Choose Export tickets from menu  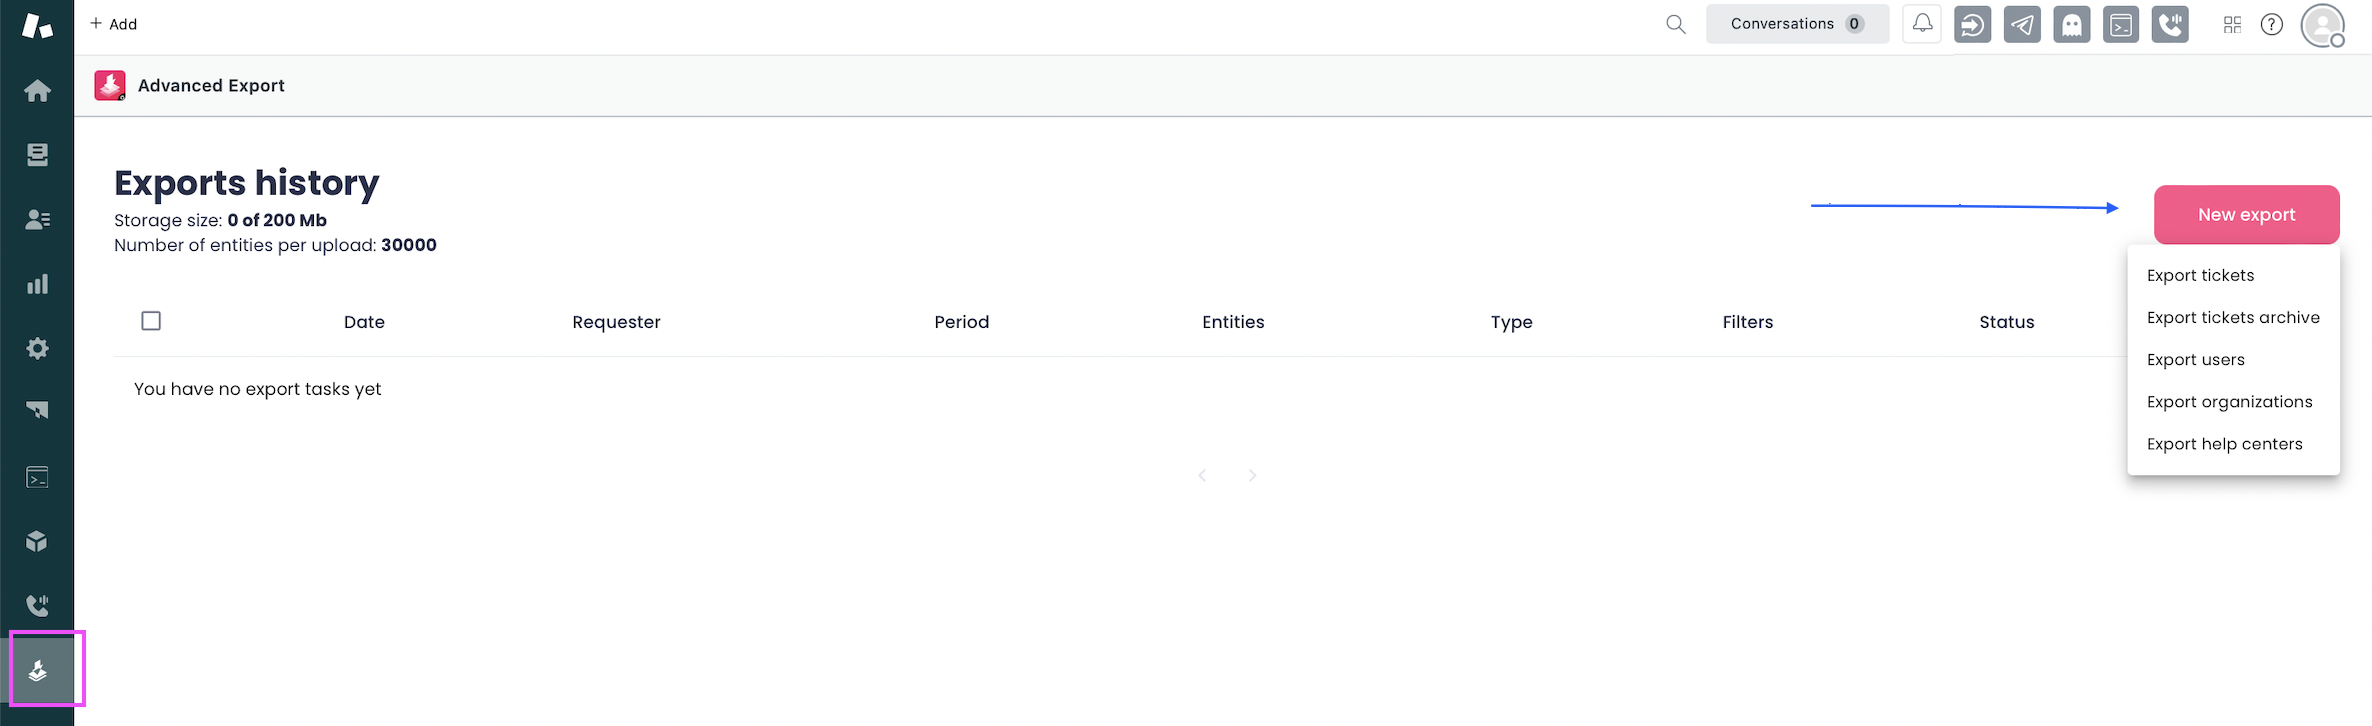2200,276
